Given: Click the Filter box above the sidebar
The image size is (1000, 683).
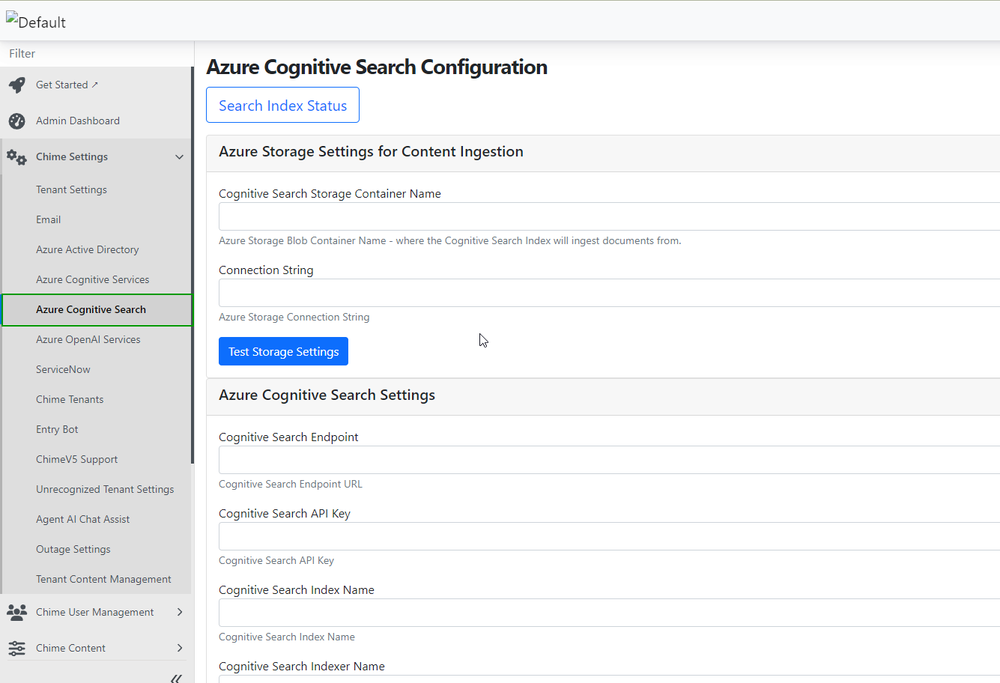Looking at the screenshot, I should point(97,53).
